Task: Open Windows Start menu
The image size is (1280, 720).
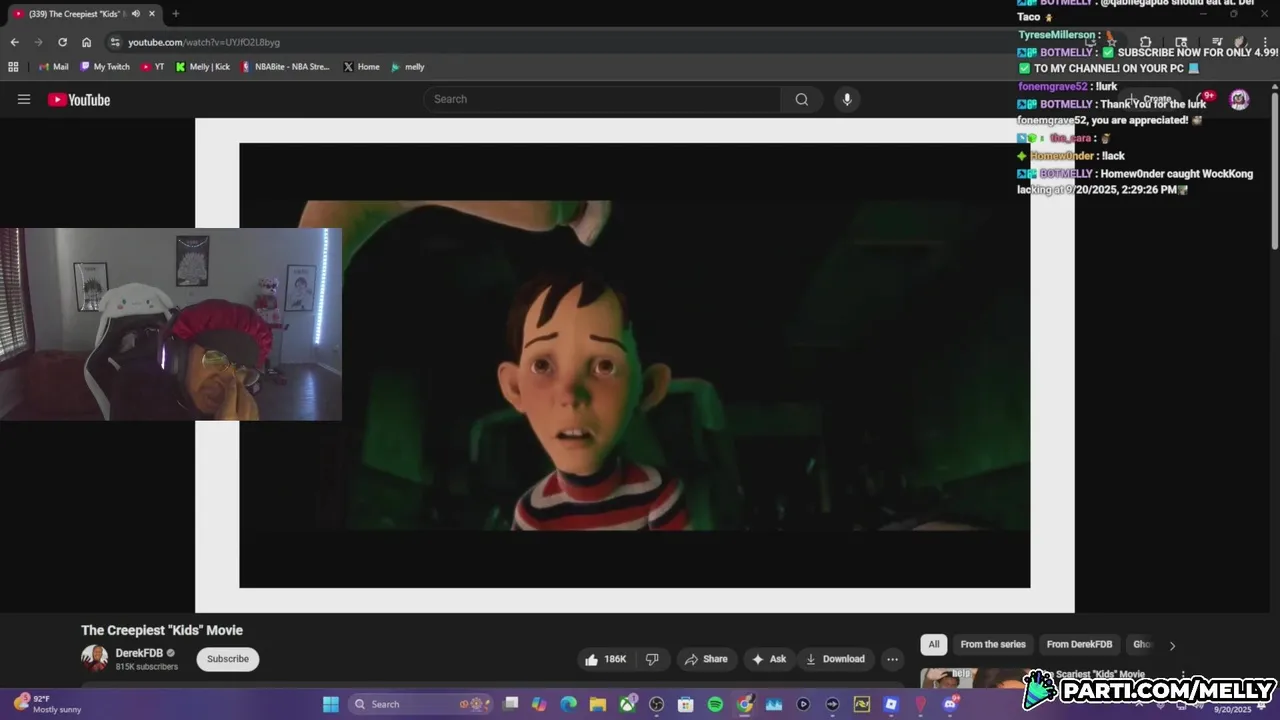Action: (x=331, y=704)
